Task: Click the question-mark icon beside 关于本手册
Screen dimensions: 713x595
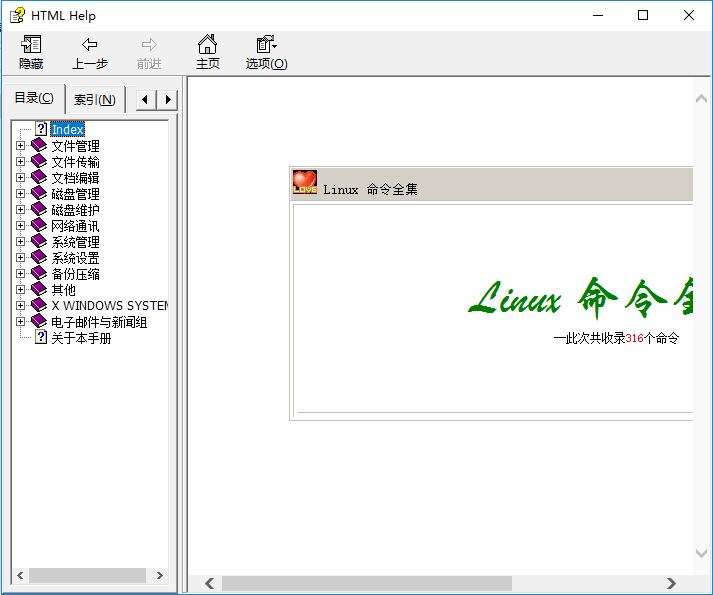Action: coord(41,338)
